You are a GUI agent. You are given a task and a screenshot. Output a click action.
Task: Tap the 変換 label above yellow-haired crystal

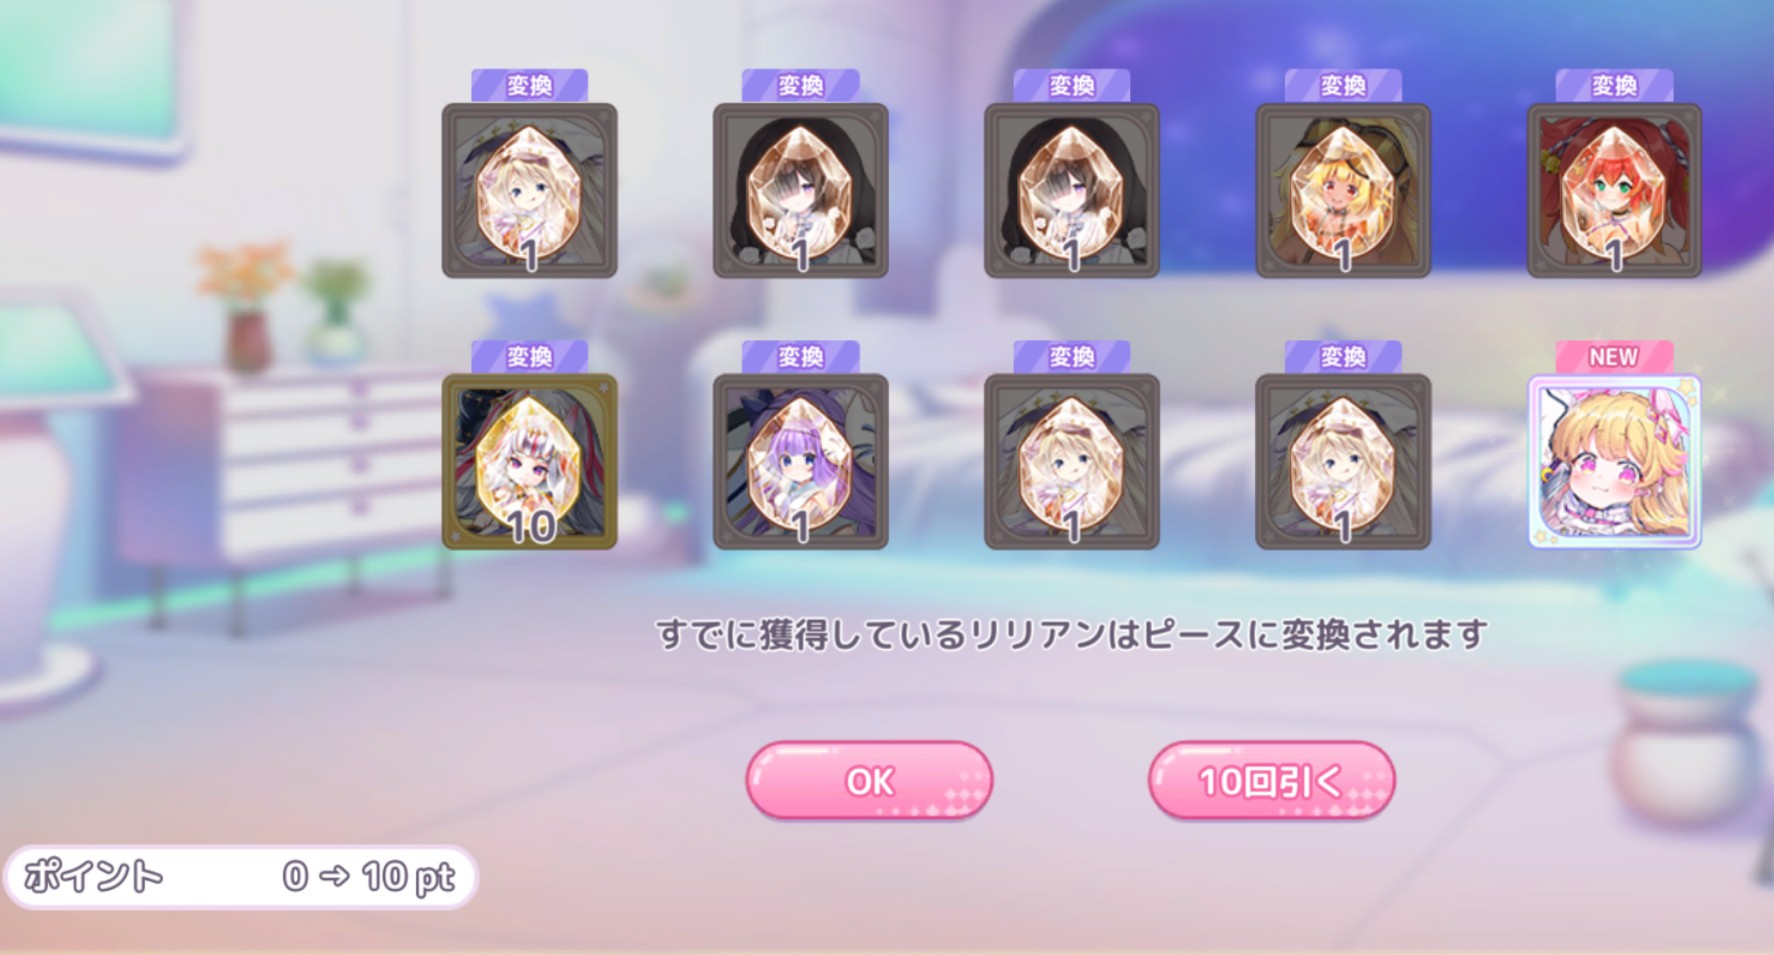click(x=1343, y=85)
